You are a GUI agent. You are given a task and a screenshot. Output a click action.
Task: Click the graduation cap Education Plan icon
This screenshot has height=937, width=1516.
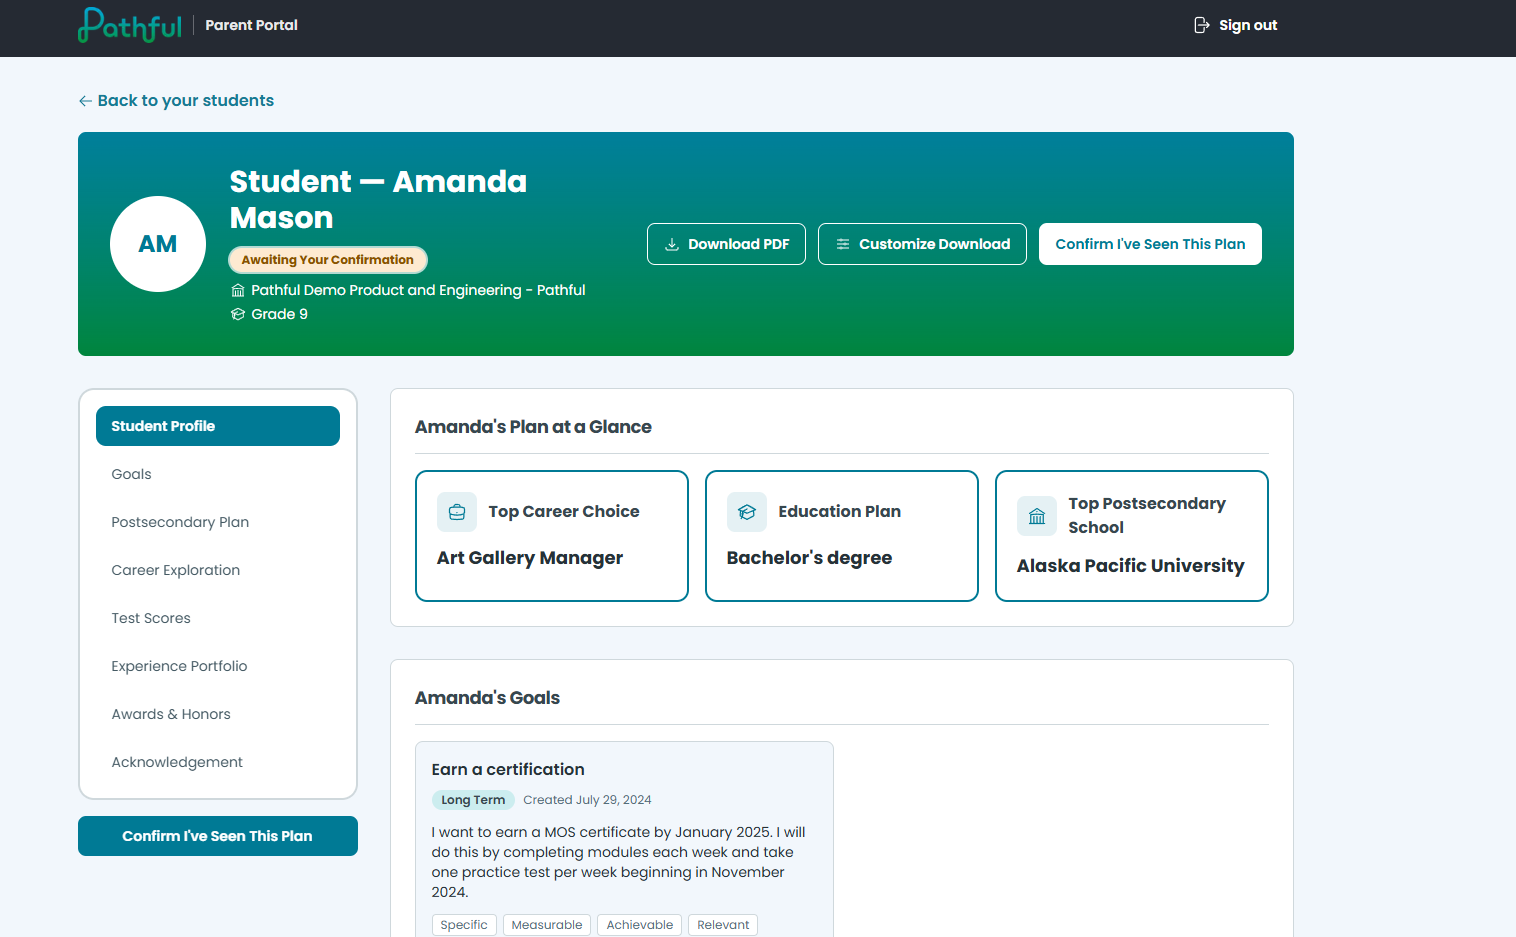point(747,512)
